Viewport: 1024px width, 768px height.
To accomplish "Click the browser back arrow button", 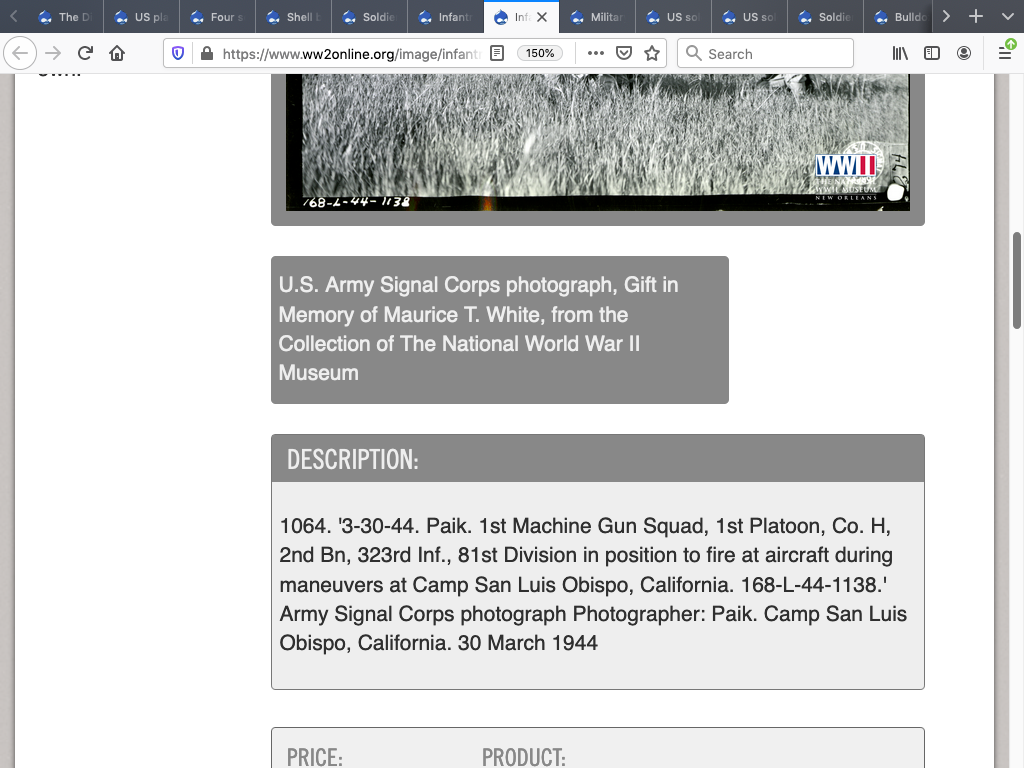I will click(x=21, y=53).
